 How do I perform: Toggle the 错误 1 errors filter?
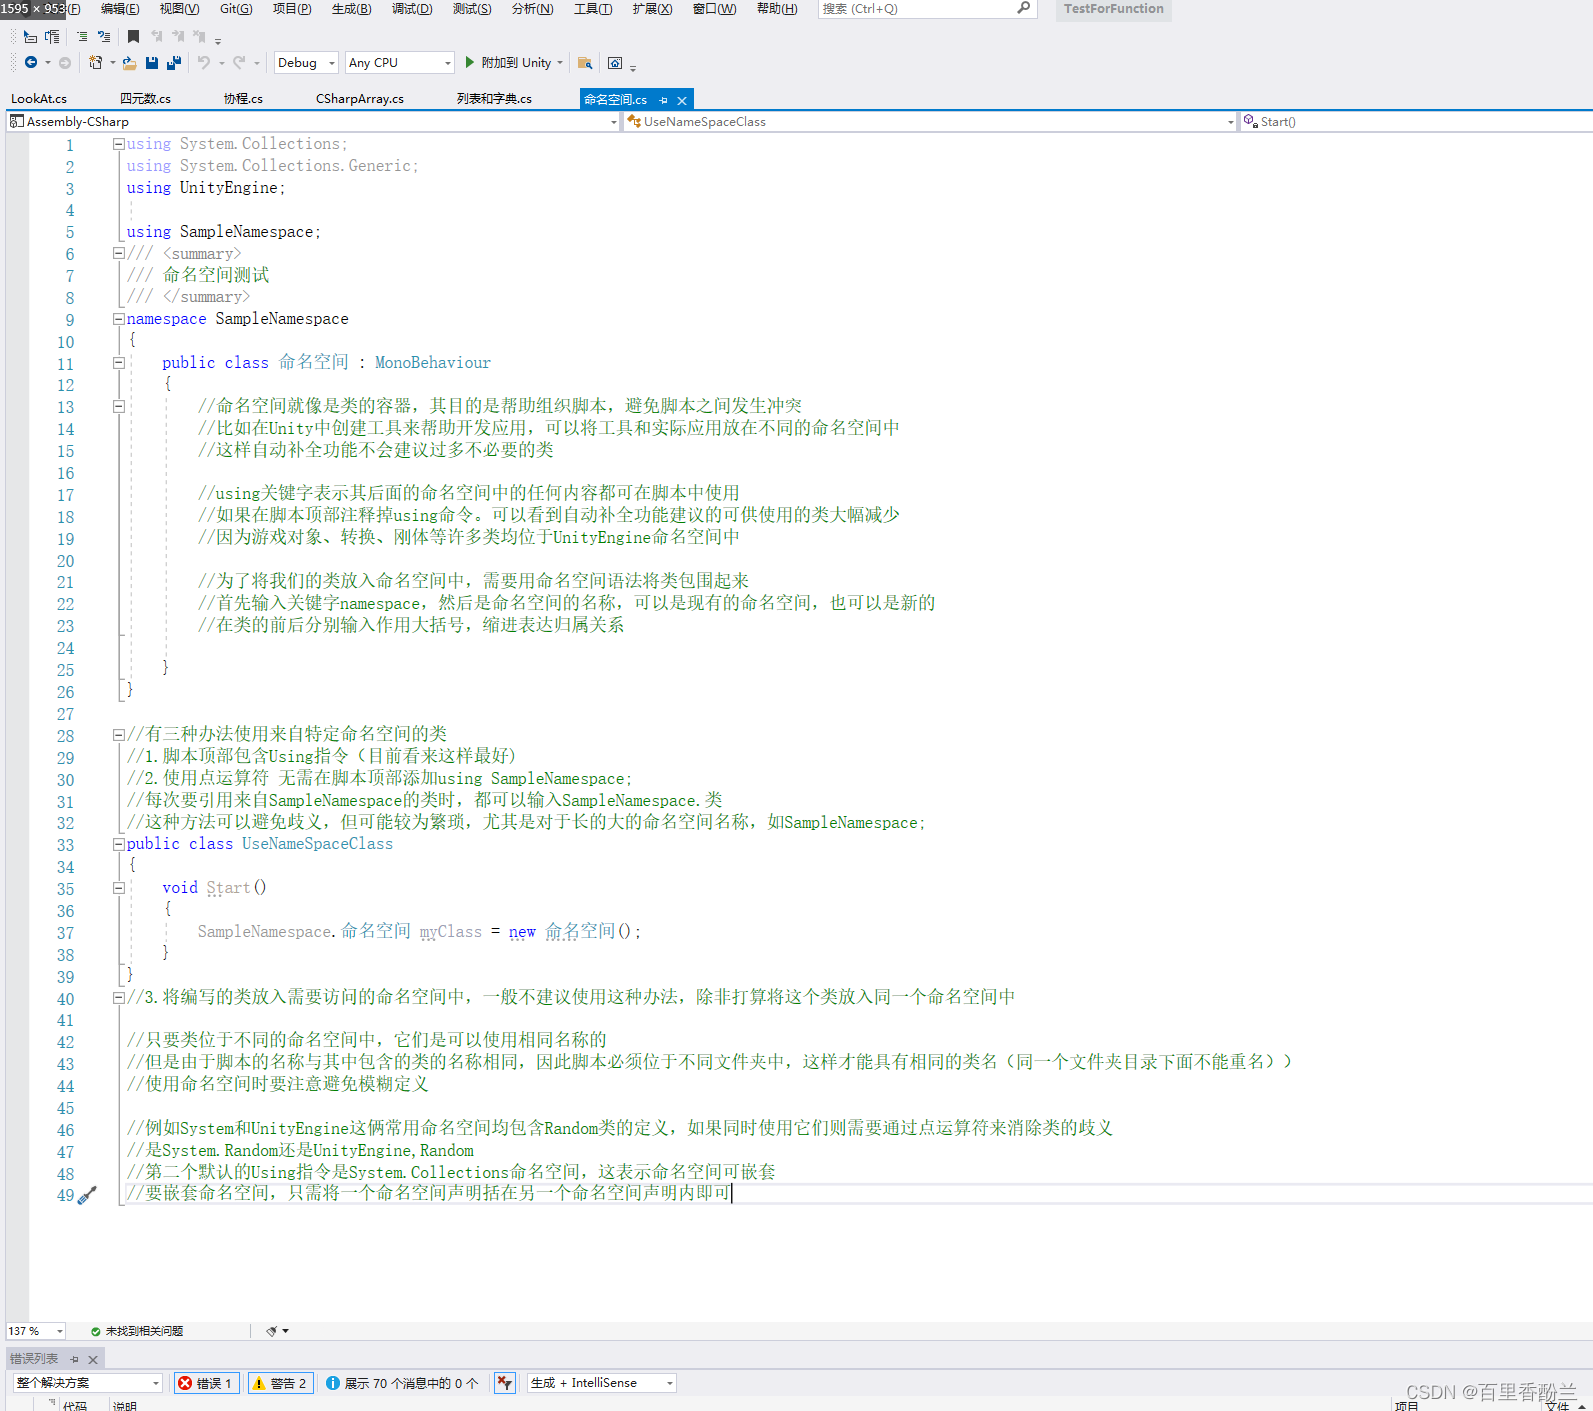coord(207,1383)
